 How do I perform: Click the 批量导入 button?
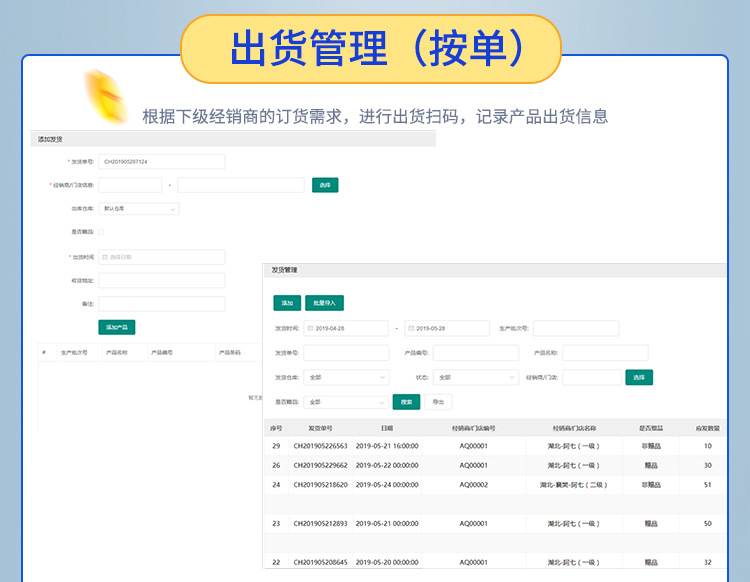pos(324,303)
